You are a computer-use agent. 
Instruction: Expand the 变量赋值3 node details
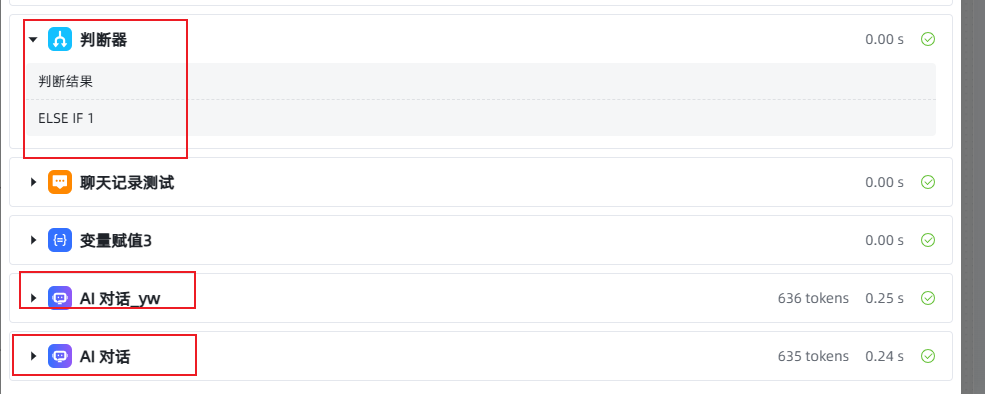[33, 240]
